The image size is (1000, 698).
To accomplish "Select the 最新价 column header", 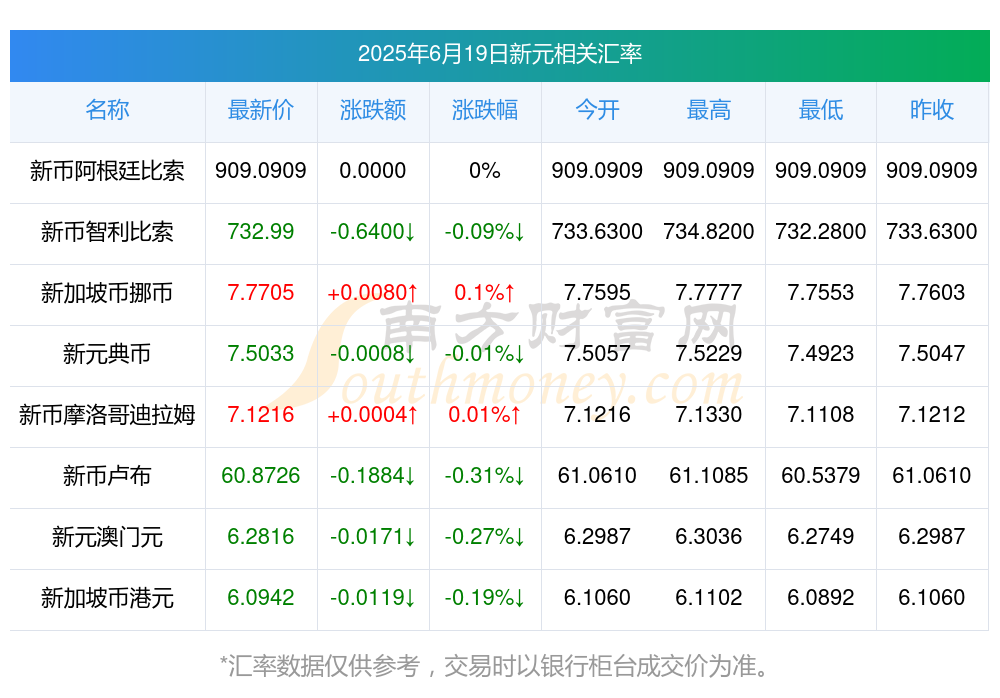I will 260,110.
